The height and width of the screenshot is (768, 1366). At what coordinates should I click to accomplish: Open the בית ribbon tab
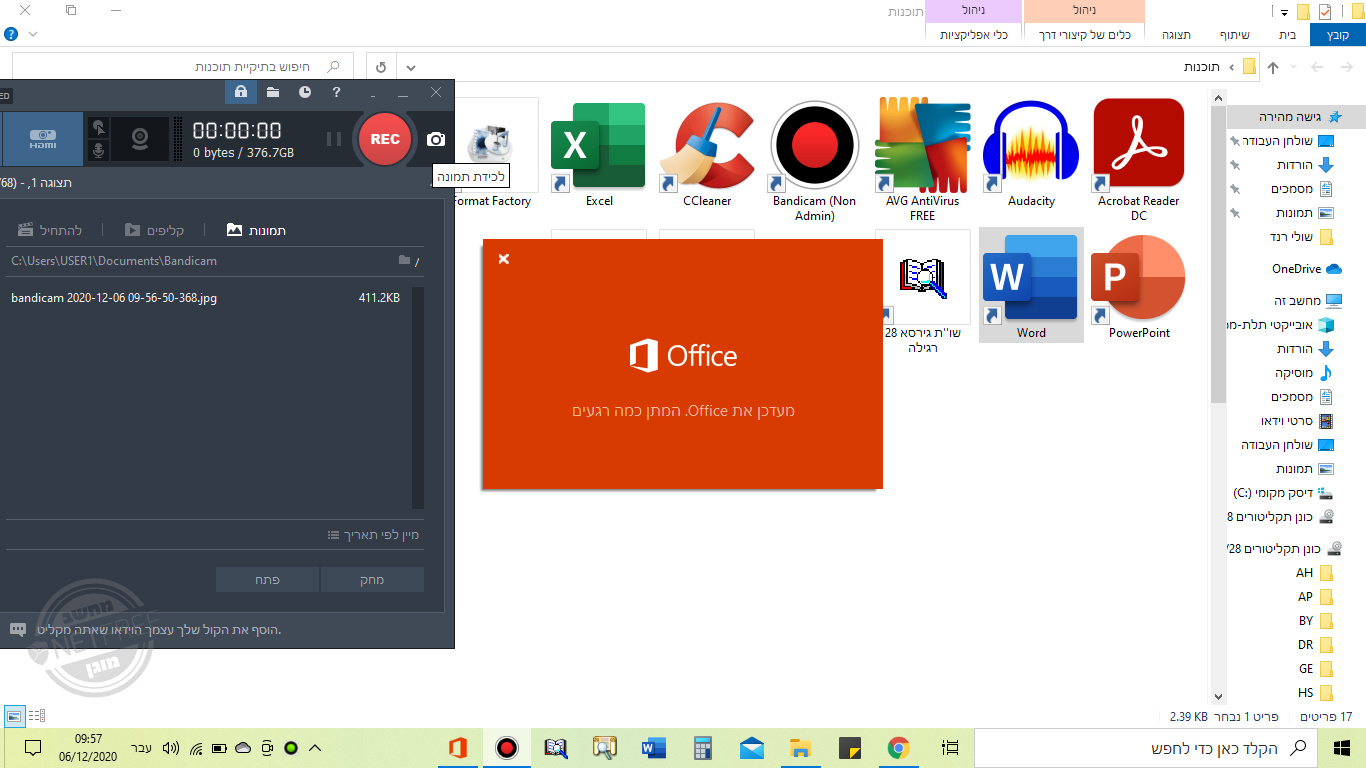click(1287, 35)
